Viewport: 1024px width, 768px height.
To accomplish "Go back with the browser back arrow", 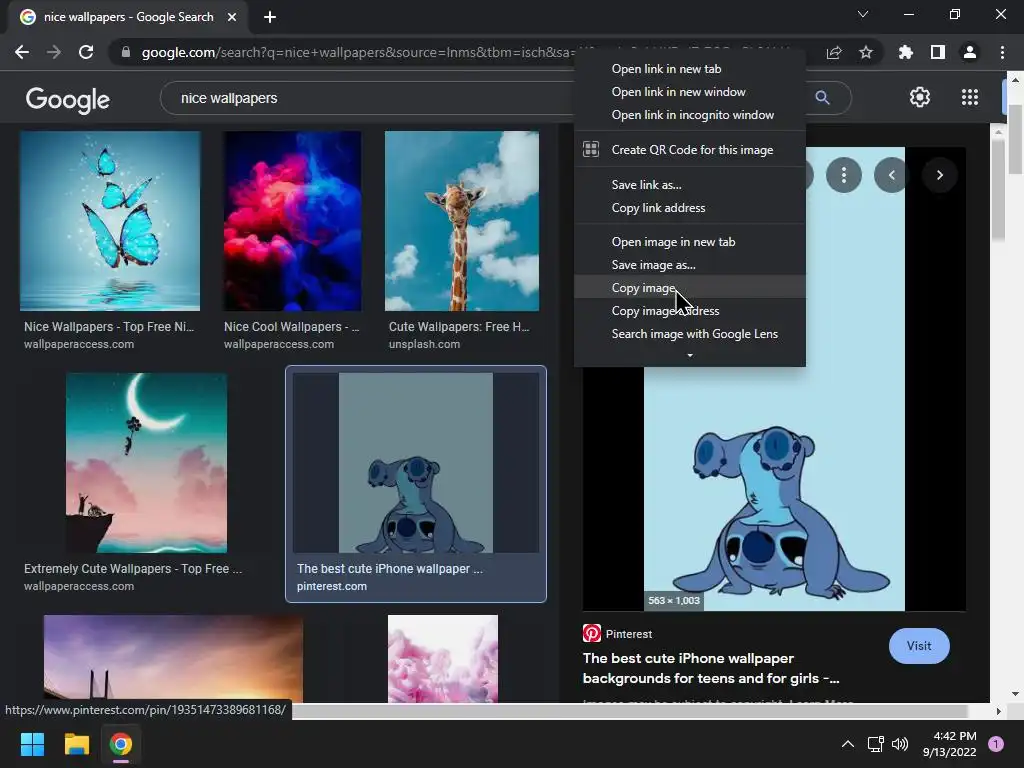I will [x=22, y=52].
